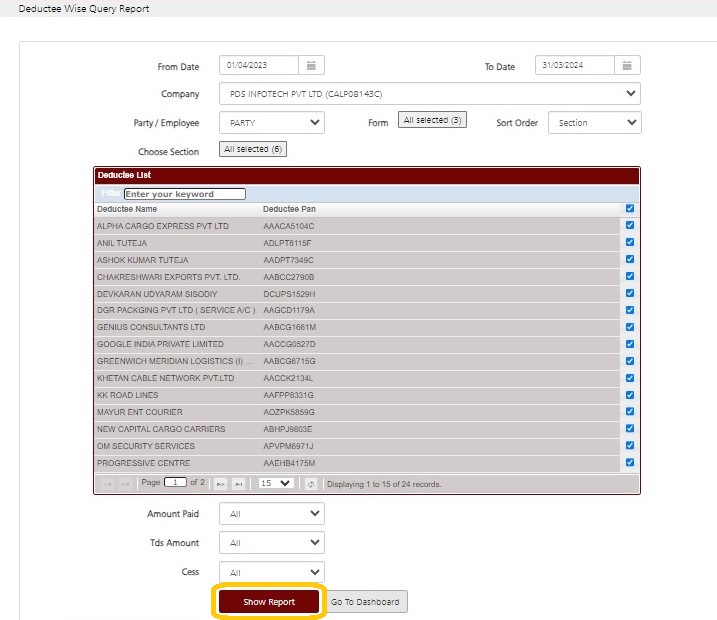Refresh the deductee list grid

[310, 484]
